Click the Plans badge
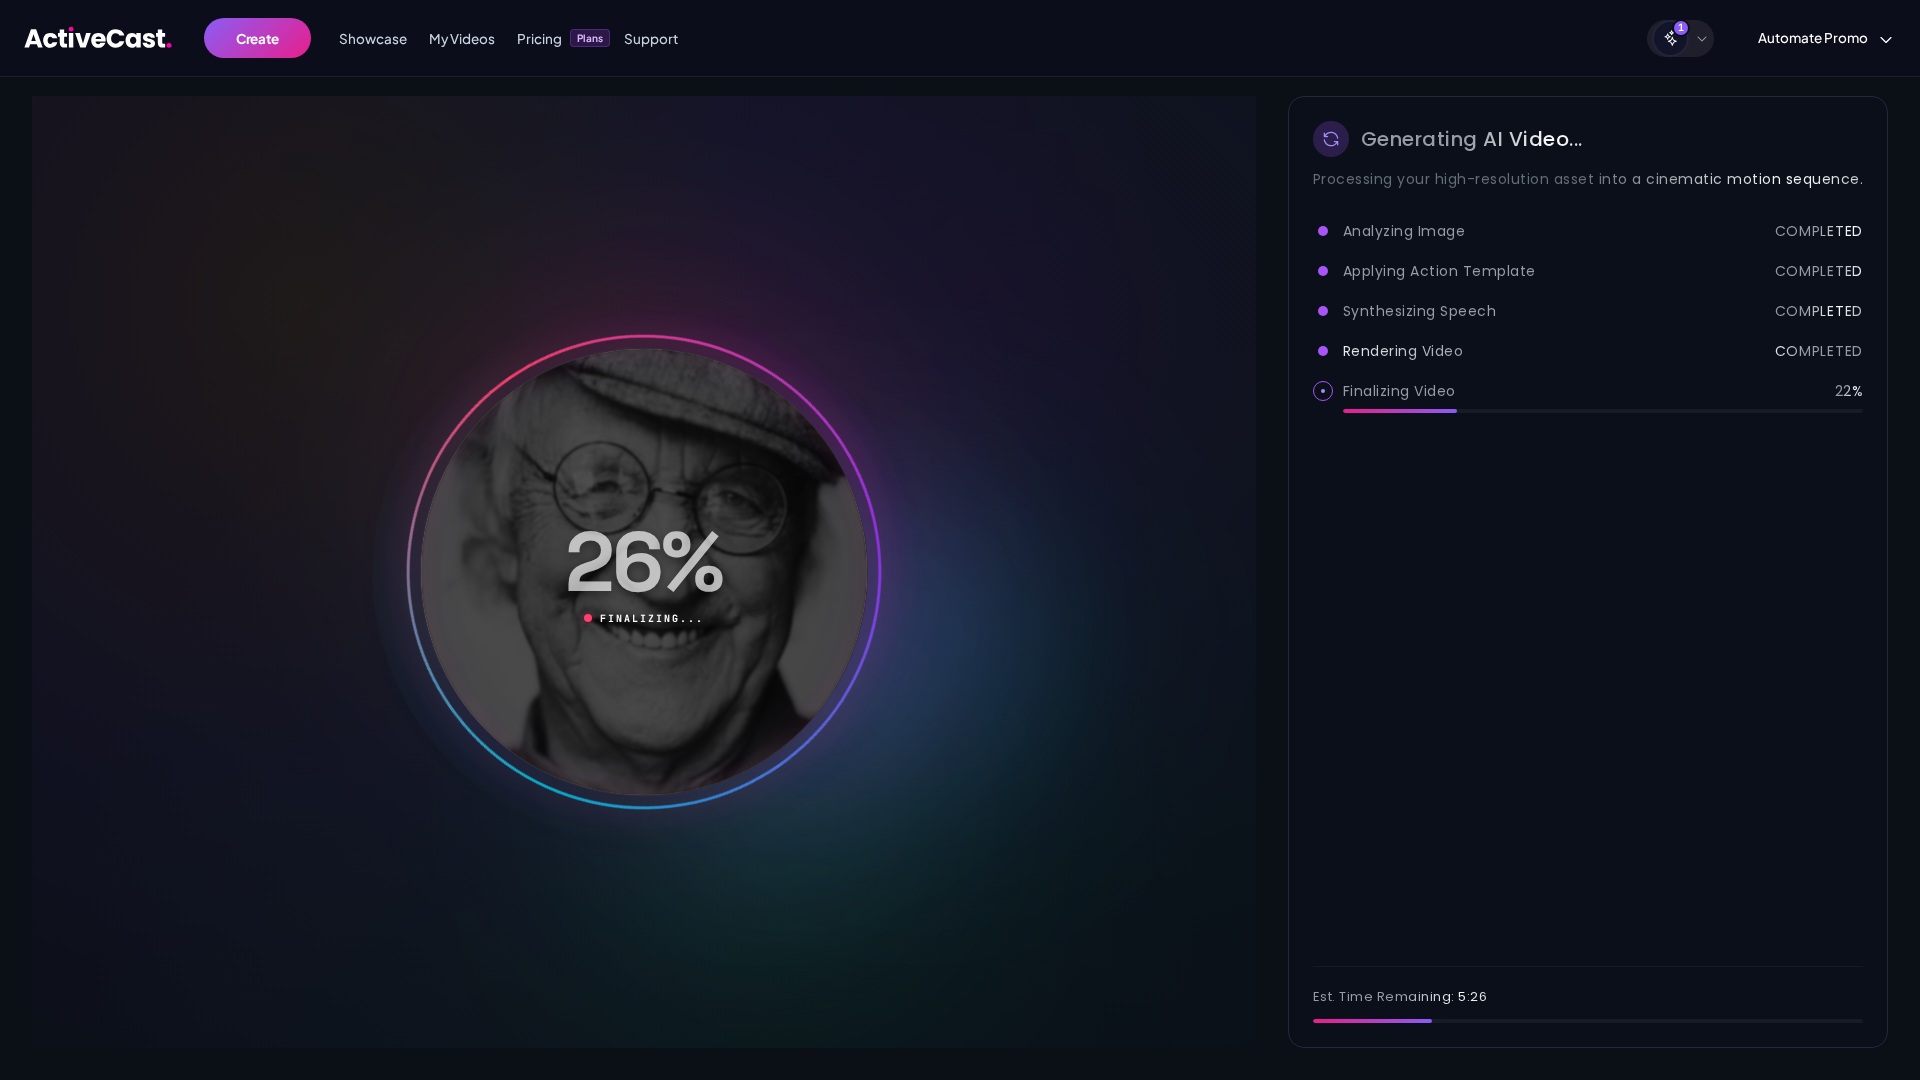Image resolution: width=1920 pixels, height=1080 pixels. (x=590, y=38)
